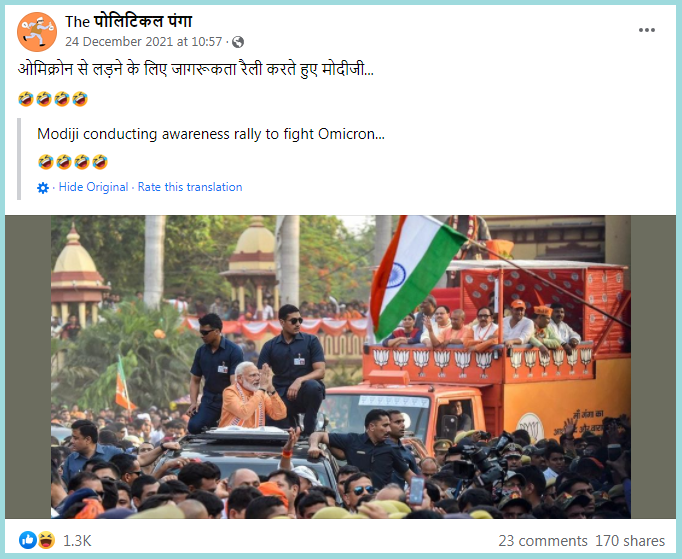Open translation settings gear icon
The width and height of the screenshot is (682, 559).
(x=43, y=188)
